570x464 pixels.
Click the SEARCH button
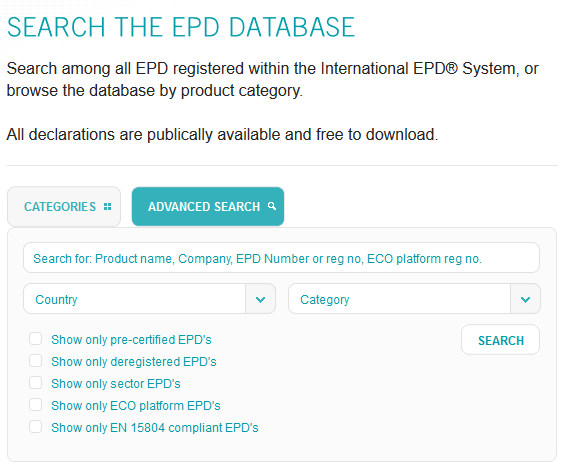coord(501,340)
